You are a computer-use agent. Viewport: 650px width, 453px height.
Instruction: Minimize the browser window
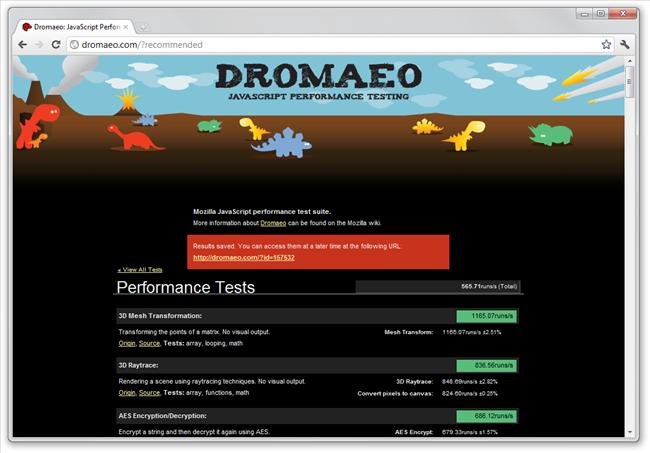[x=585, y=14]
